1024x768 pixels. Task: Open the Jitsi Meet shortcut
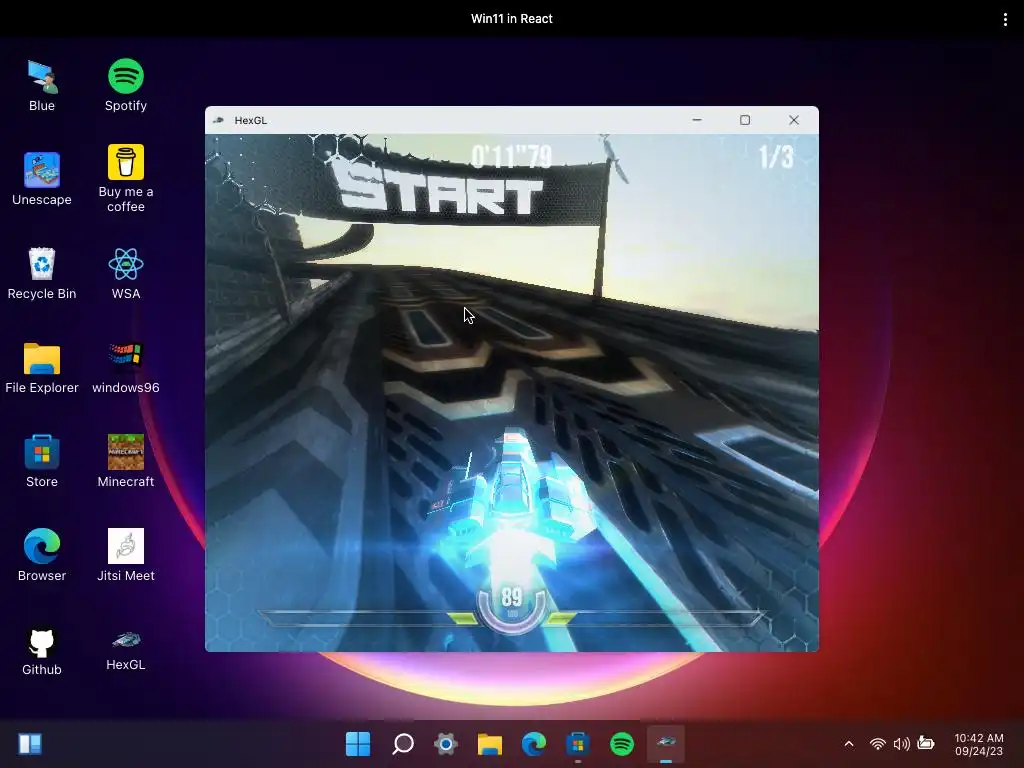[125, 556]
